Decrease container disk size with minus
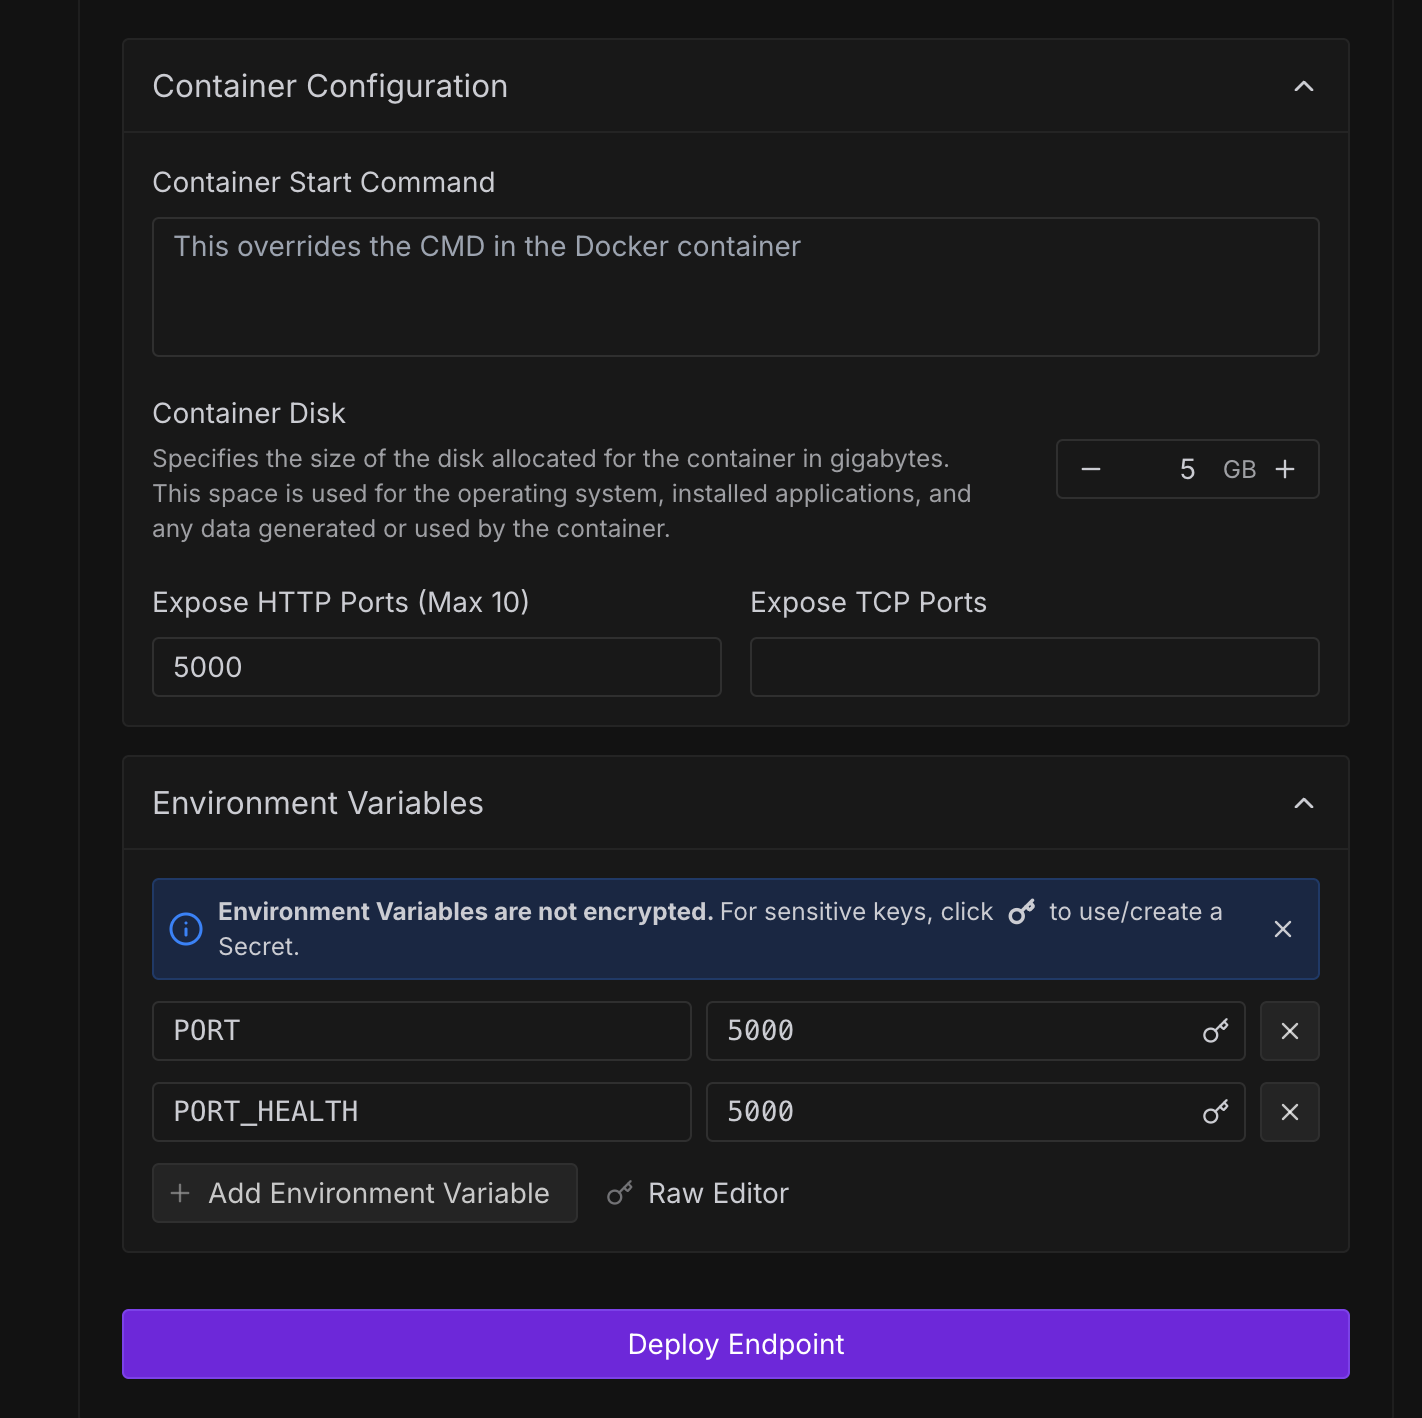The image size is (1422, 1418). click(1091, 469)
